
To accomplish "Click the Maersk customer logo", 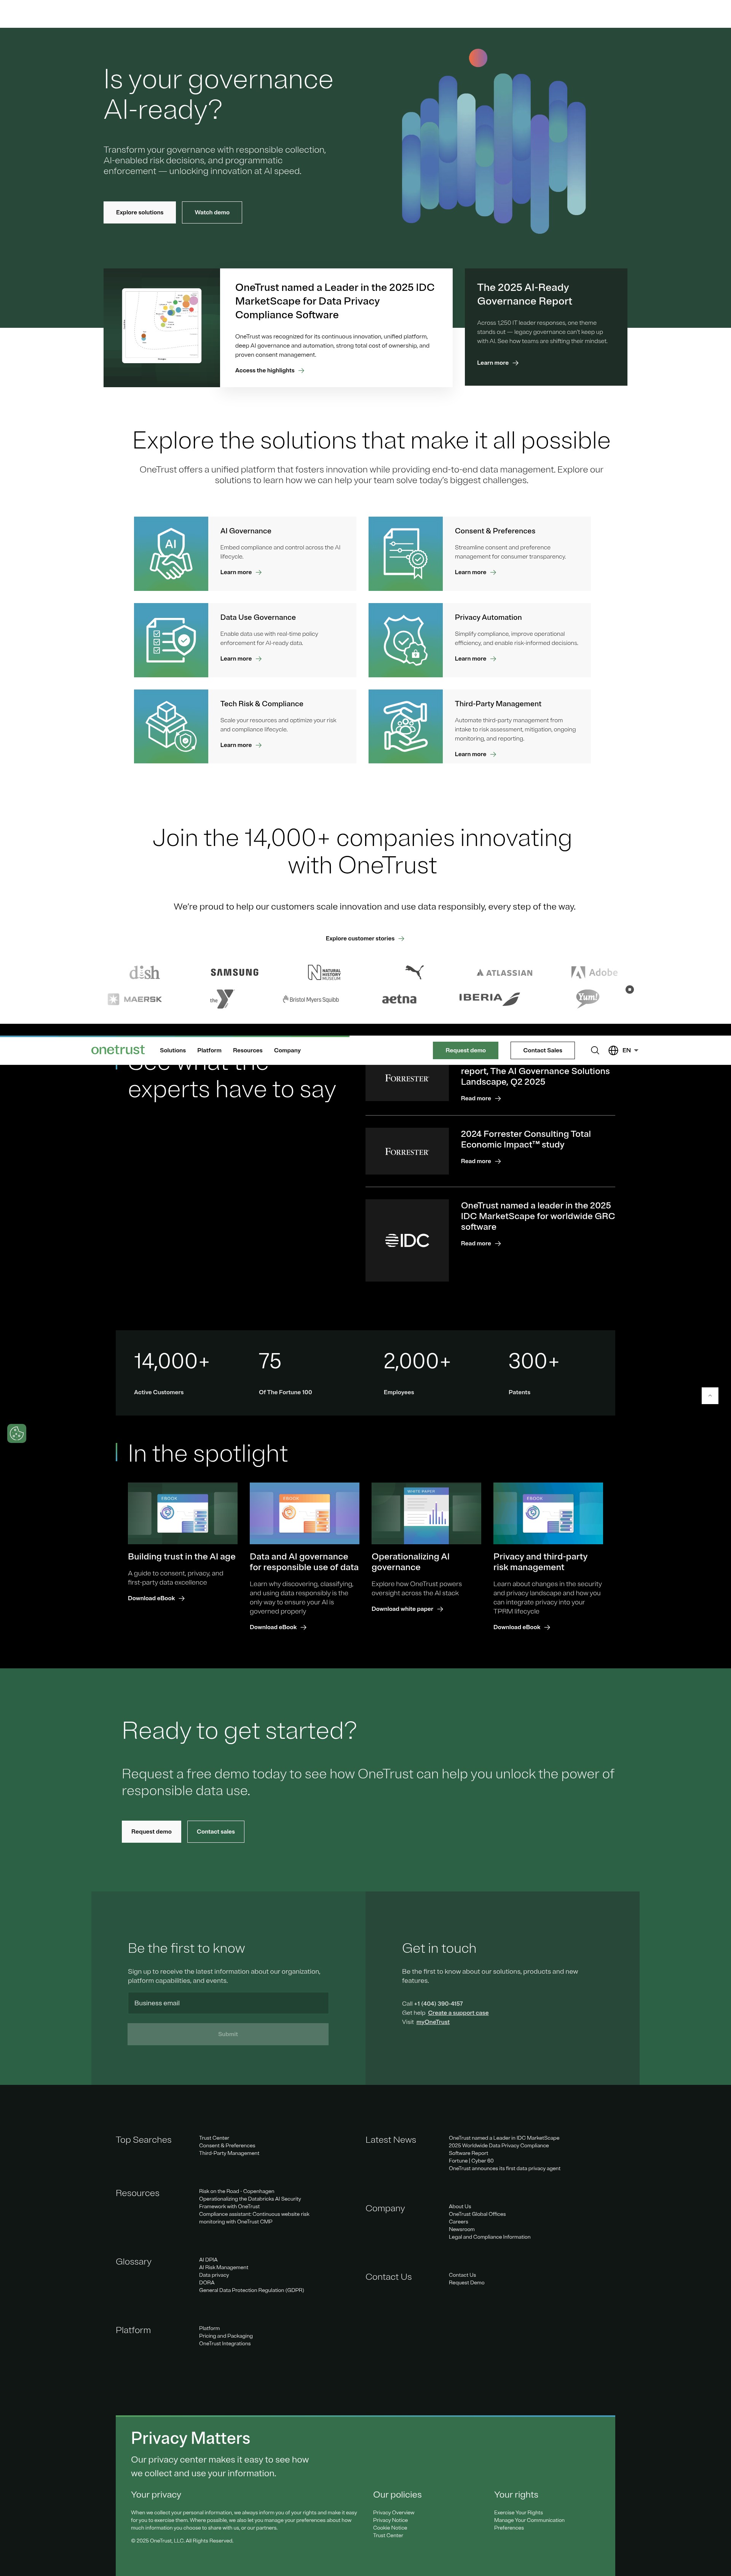I will click(x=135, y=999).
